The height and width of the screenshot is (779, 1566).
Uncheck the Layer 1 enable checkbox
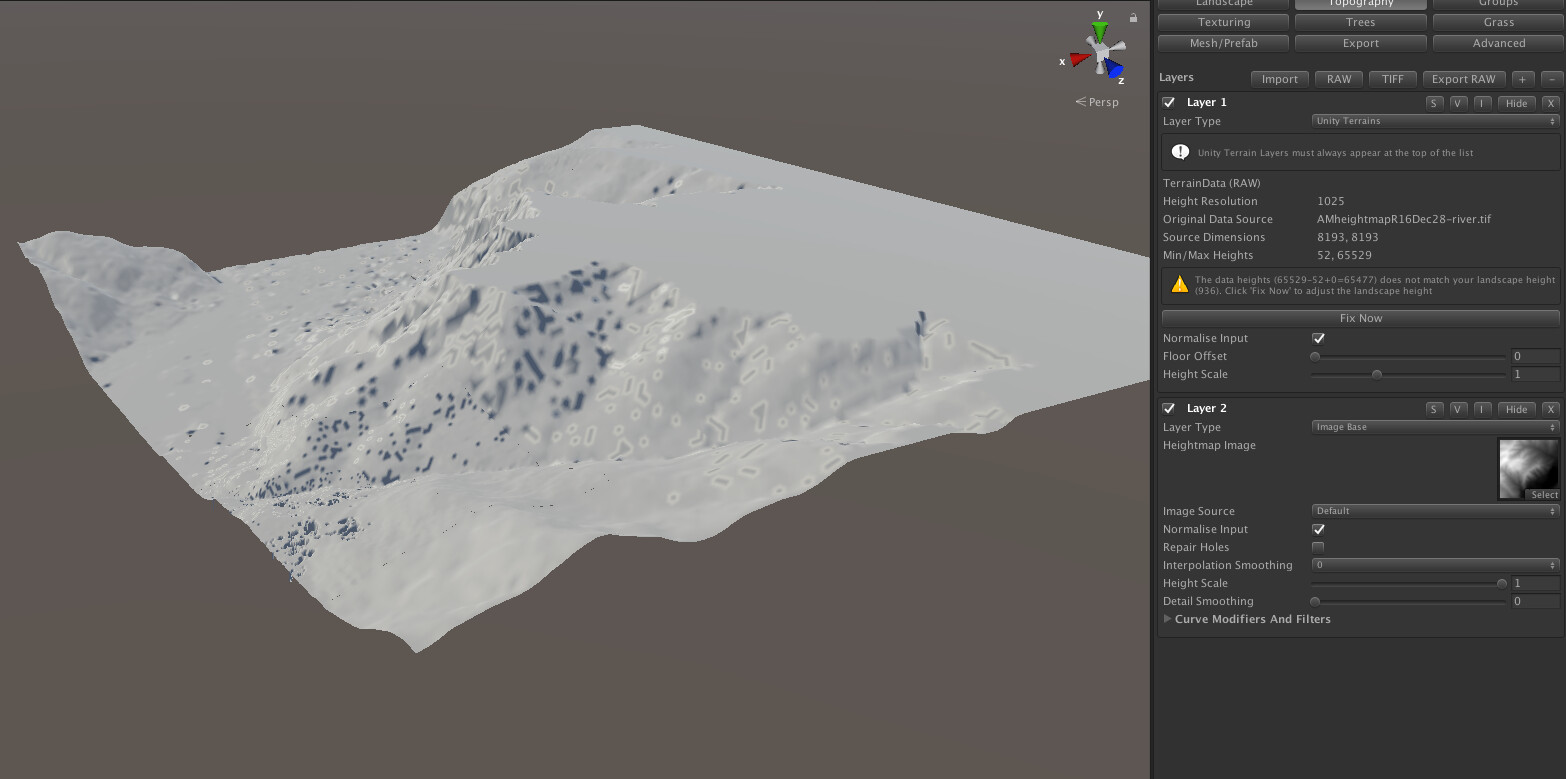pyautogui.click(x=1168, y=101)
